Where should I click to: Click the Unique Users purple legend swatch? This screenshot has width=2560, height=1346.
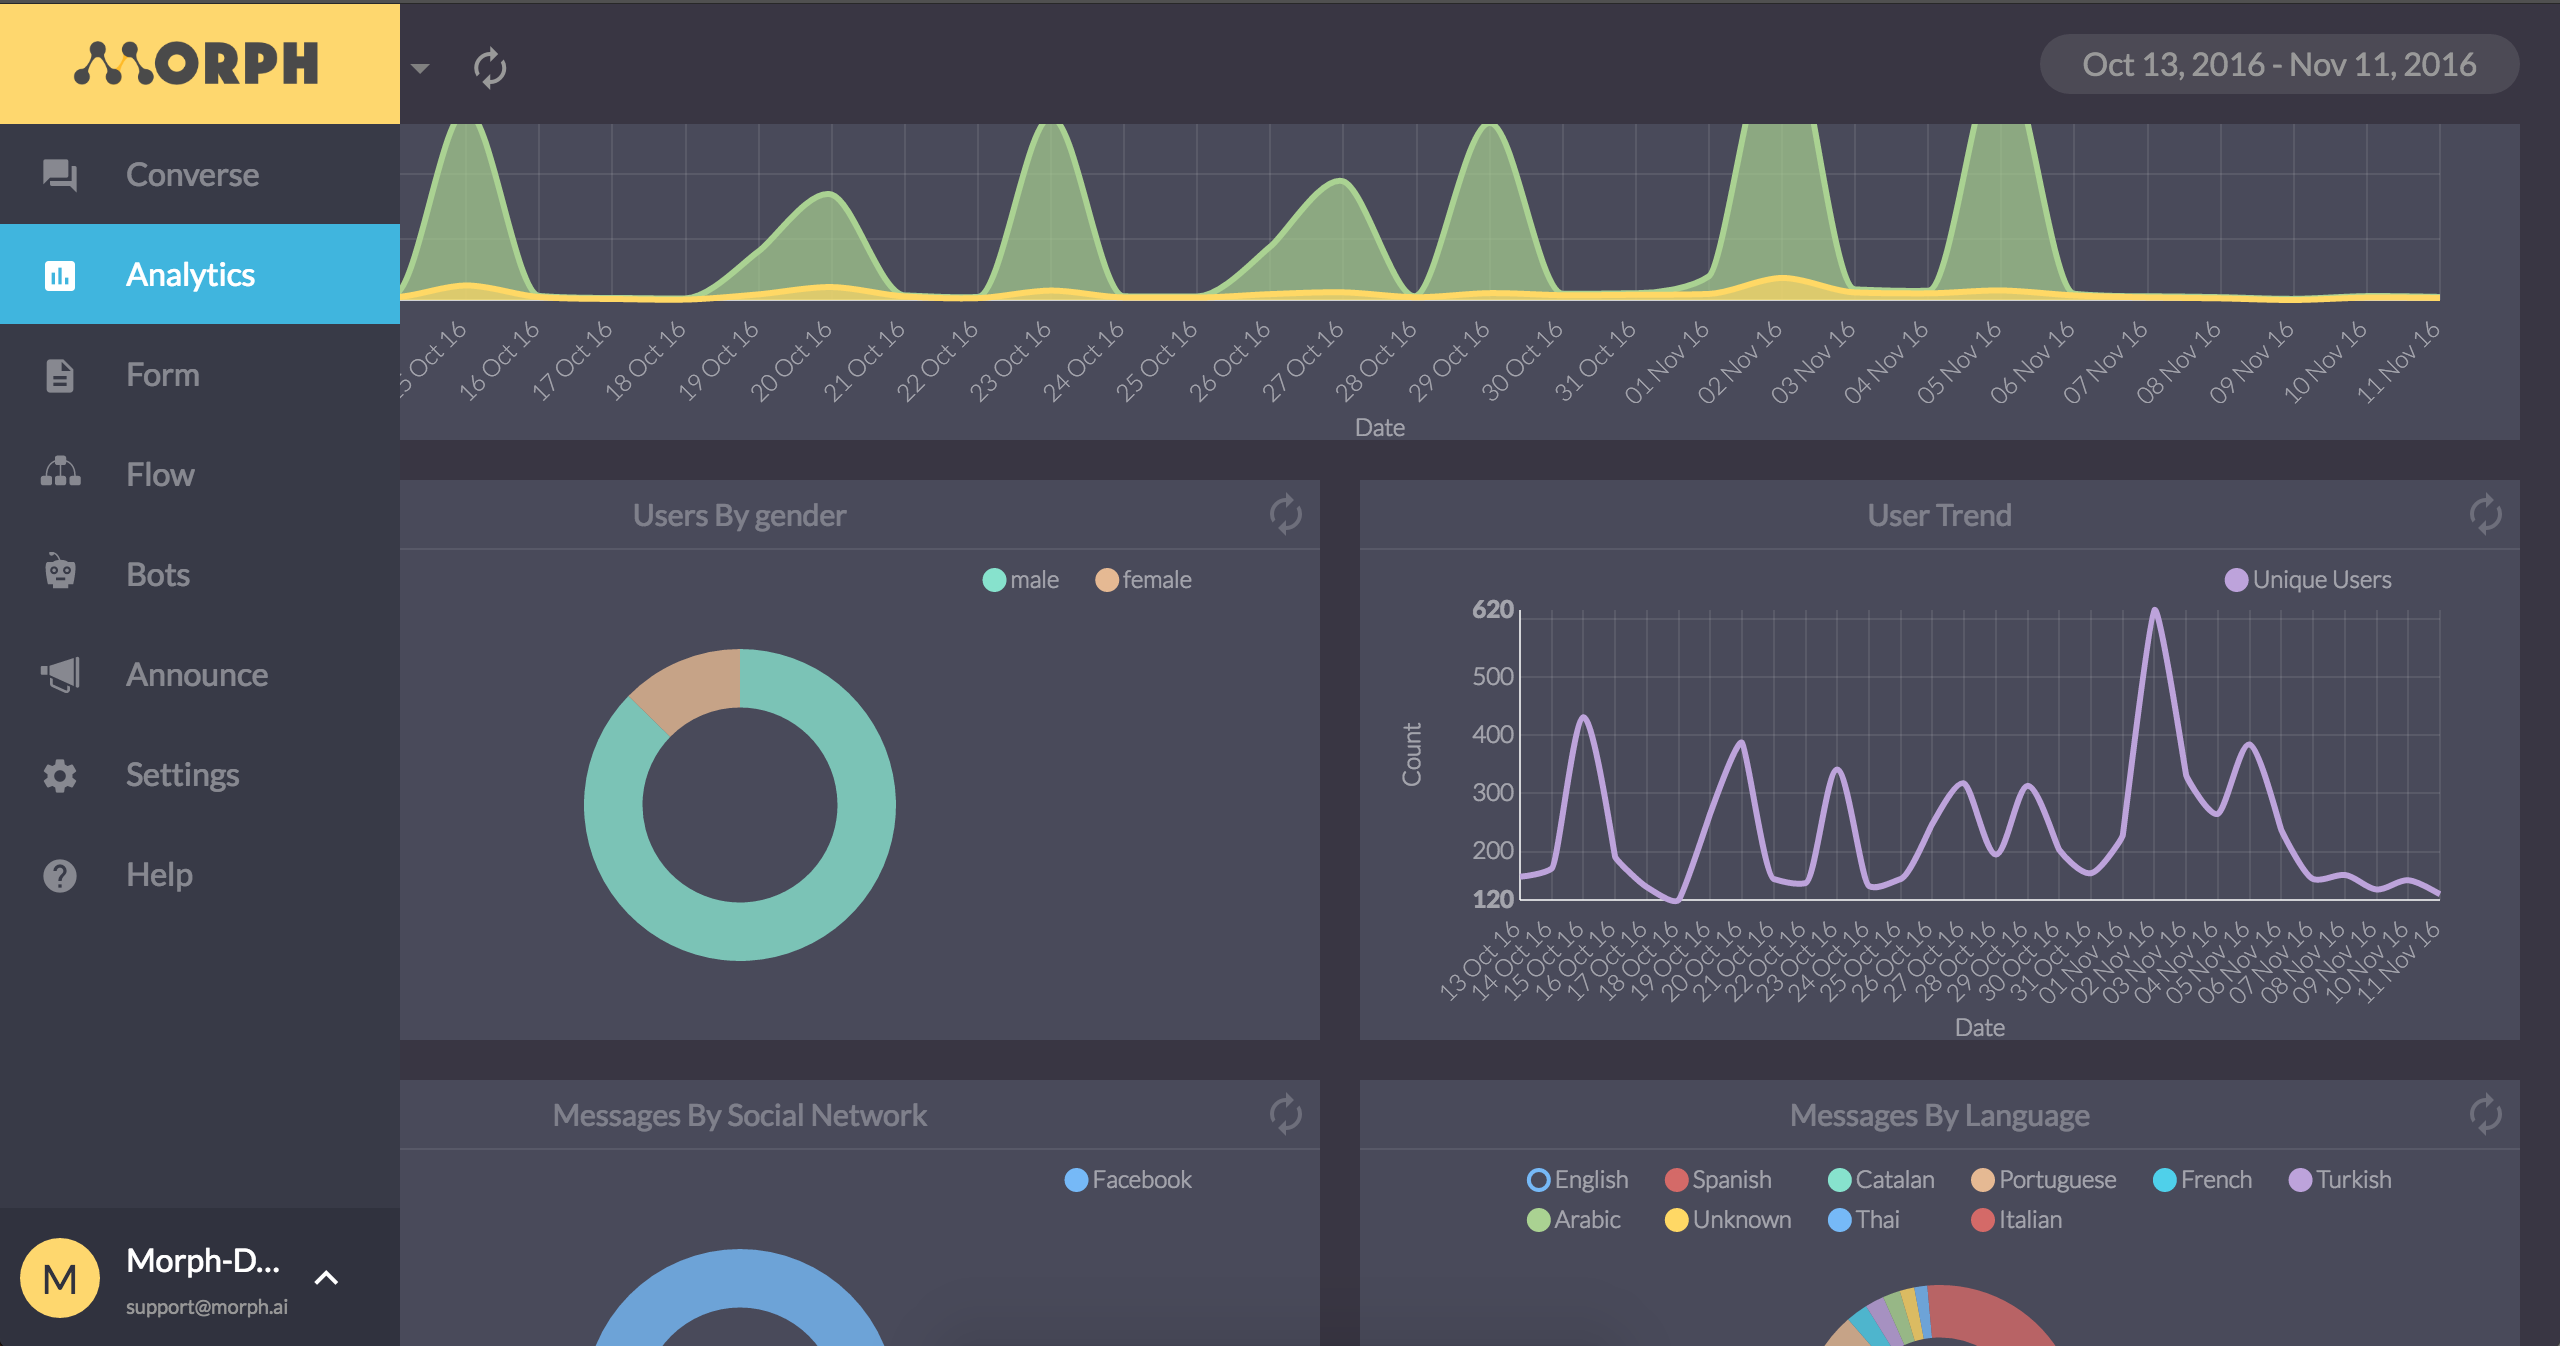[x=2236, y=580]
